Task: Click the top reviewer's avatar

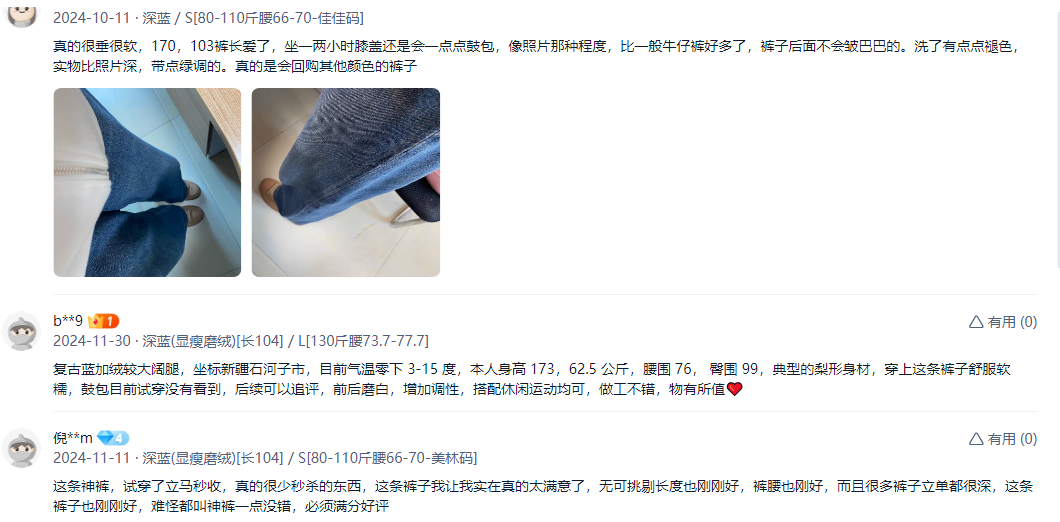Action: point(22,14)
